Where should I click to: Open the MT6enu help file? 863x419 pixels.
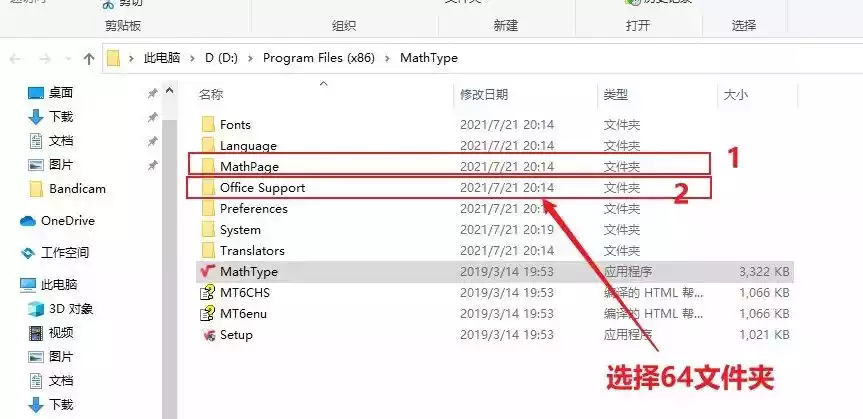pos(243,313)
